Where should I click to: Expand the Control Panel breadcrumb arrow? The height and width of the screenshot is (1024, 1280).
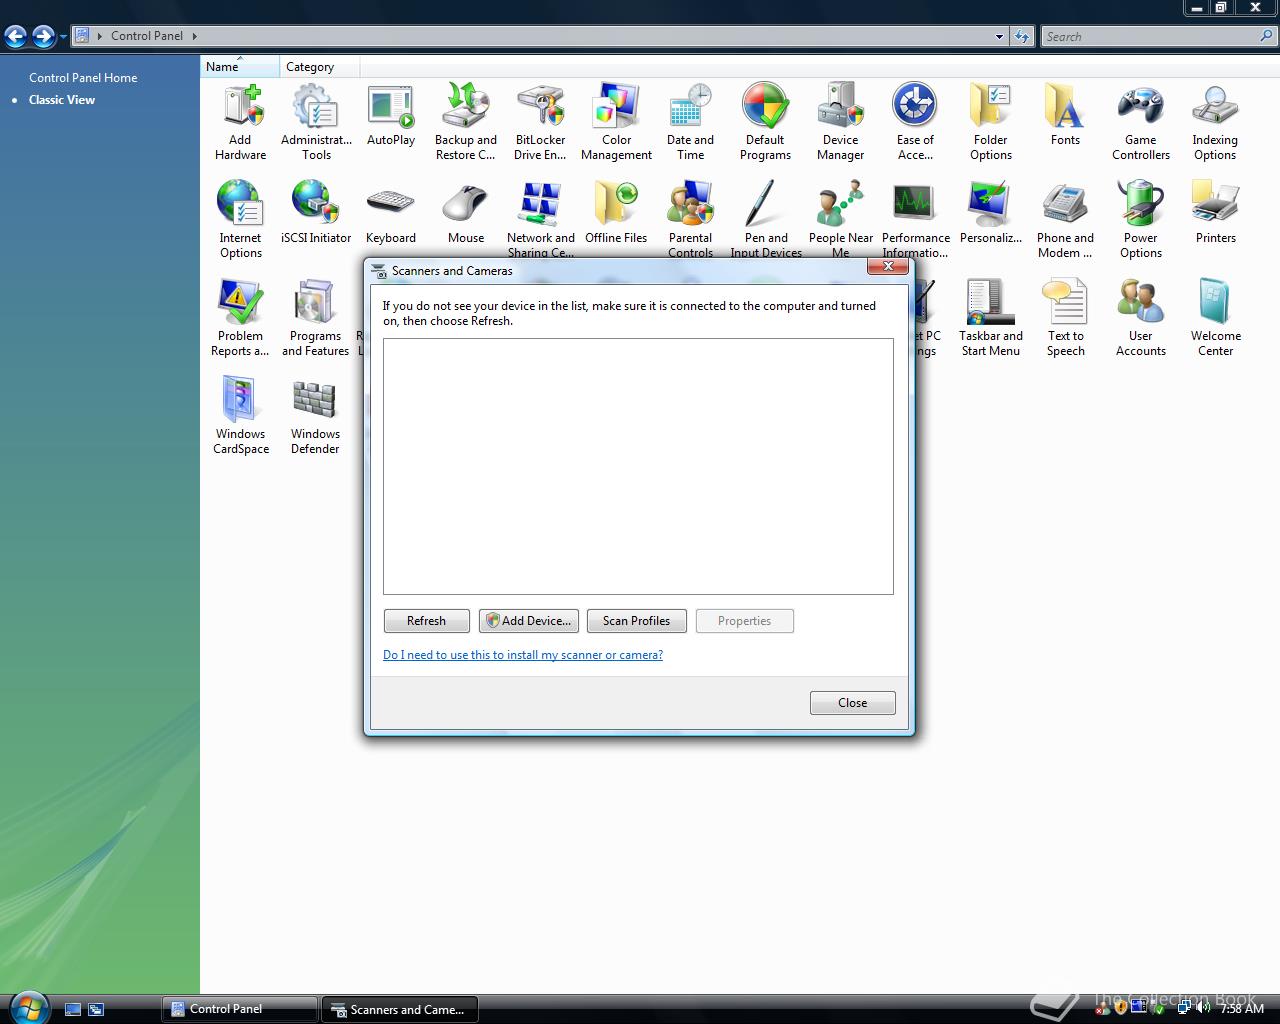[x=194, y=36]
